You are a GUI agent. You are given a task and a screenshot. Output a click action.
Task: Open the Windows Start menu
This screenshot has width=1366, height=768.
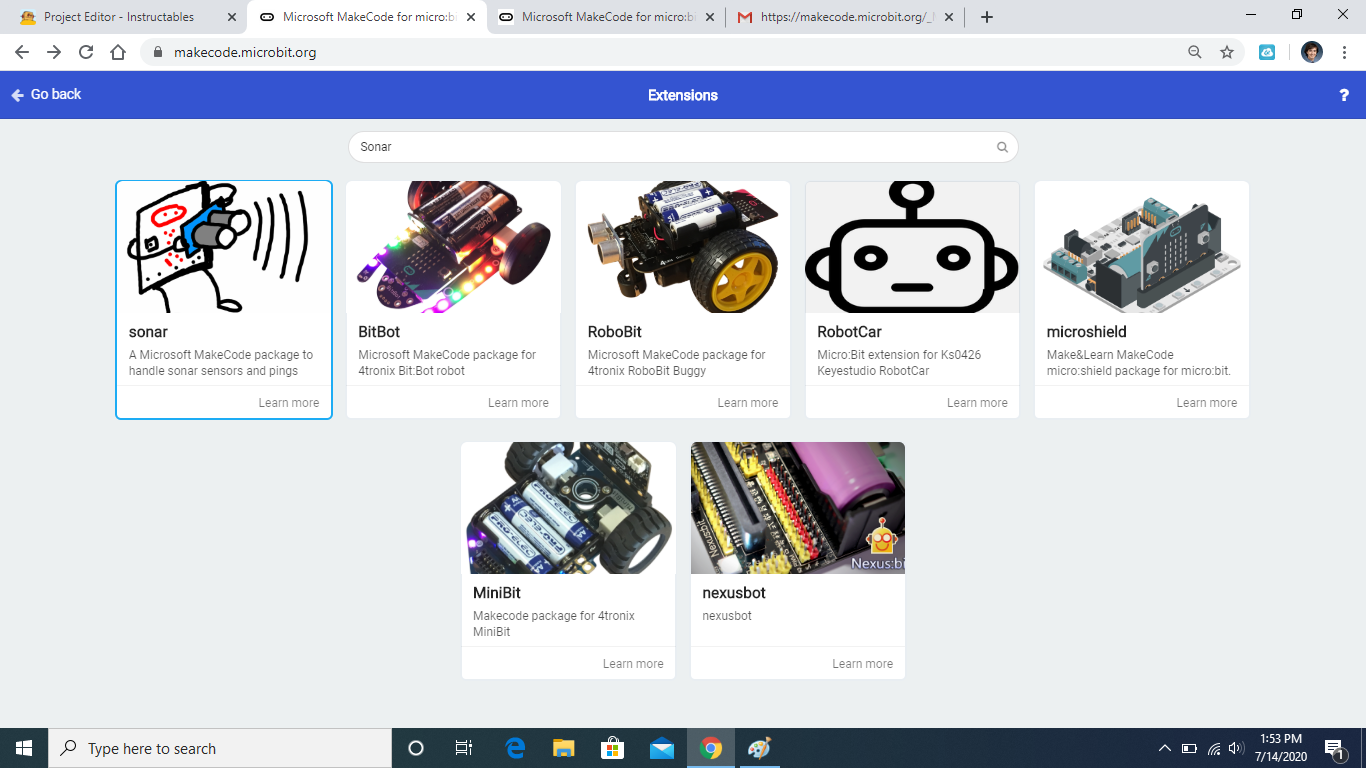click(x=24, y=748)
